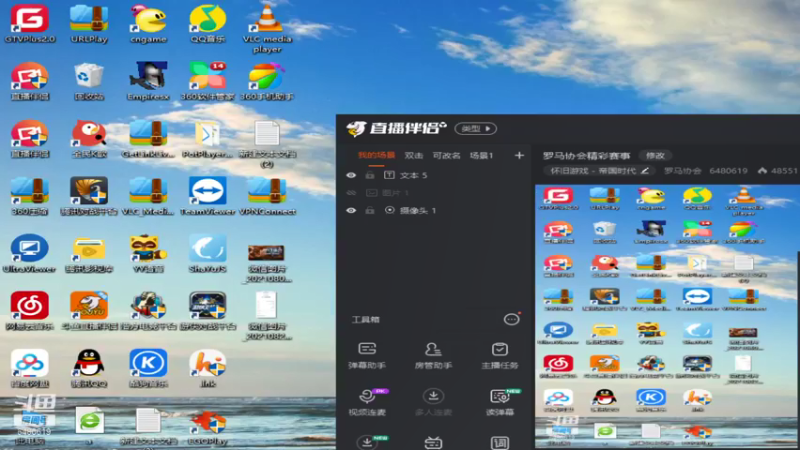
Task: Click room title 罗马协会精彩赛事
Action: [x=586, y=156]
